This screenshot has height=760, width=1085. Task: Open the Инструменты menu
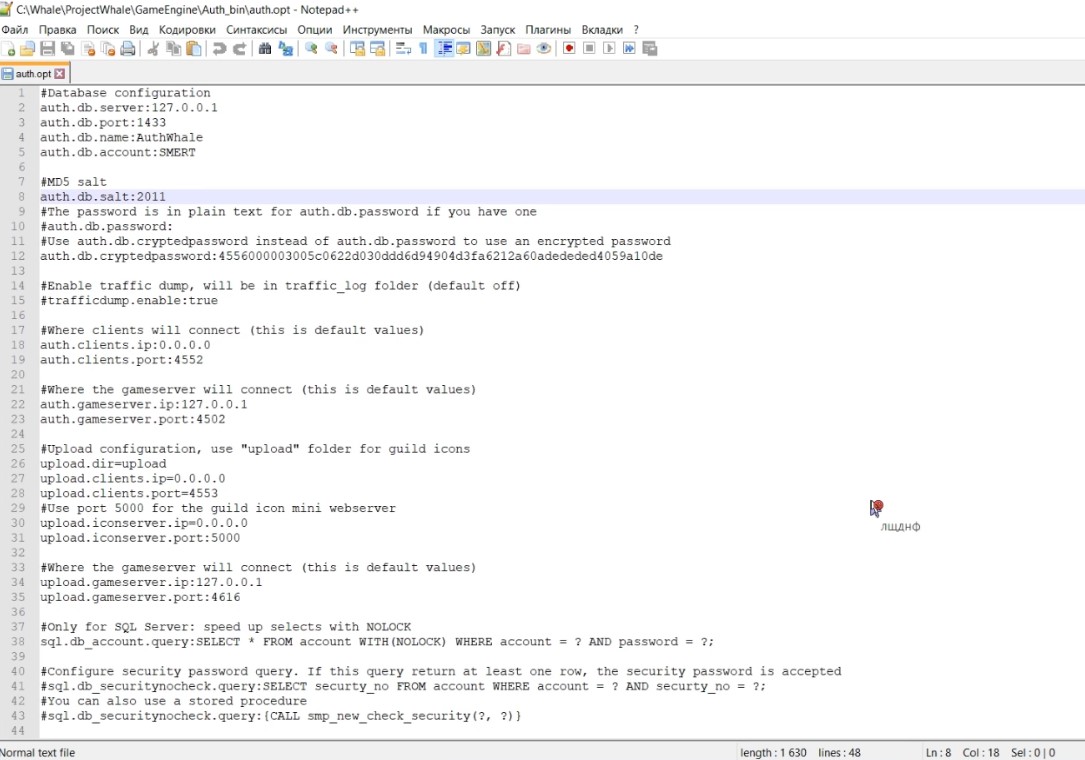pos(377,30)
